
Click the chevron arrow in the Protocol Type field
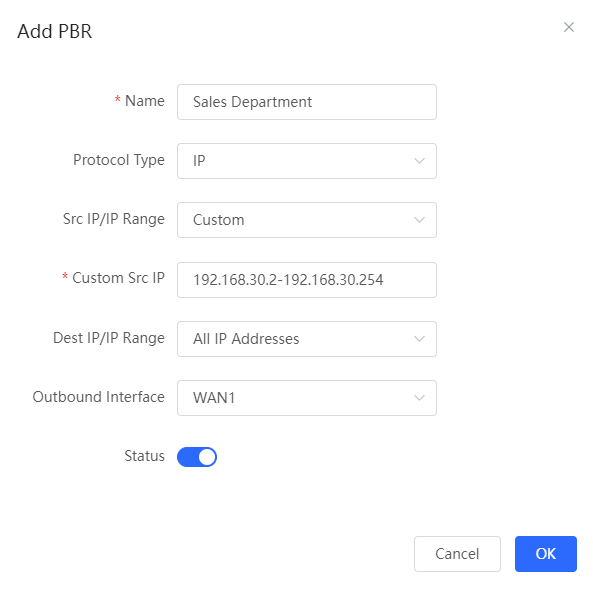pyautogui.click(x=419, y=161)
